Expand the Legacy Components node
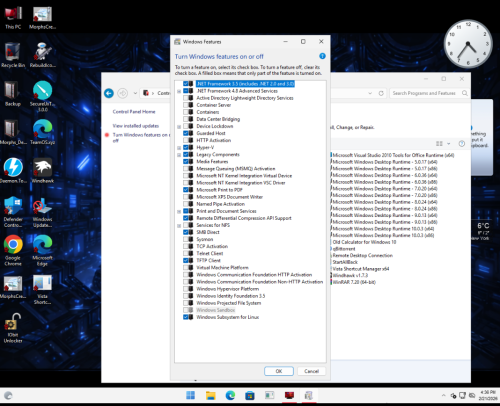The image size is (500, 406). (x=179, y=155)
